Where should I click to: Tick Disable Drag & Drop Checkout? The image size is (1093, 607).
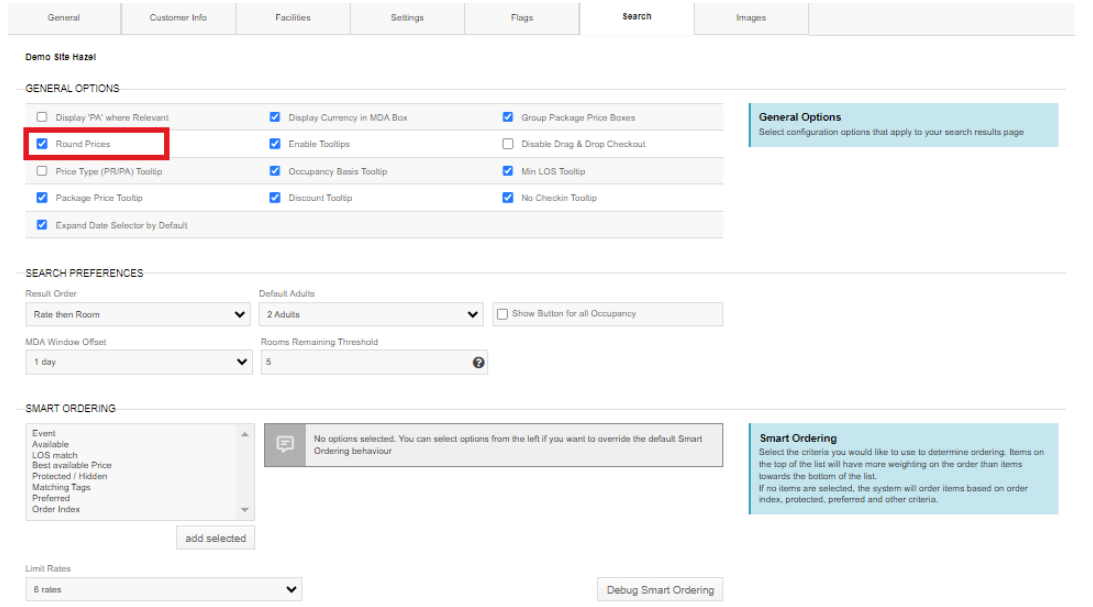tap(508, 144)
